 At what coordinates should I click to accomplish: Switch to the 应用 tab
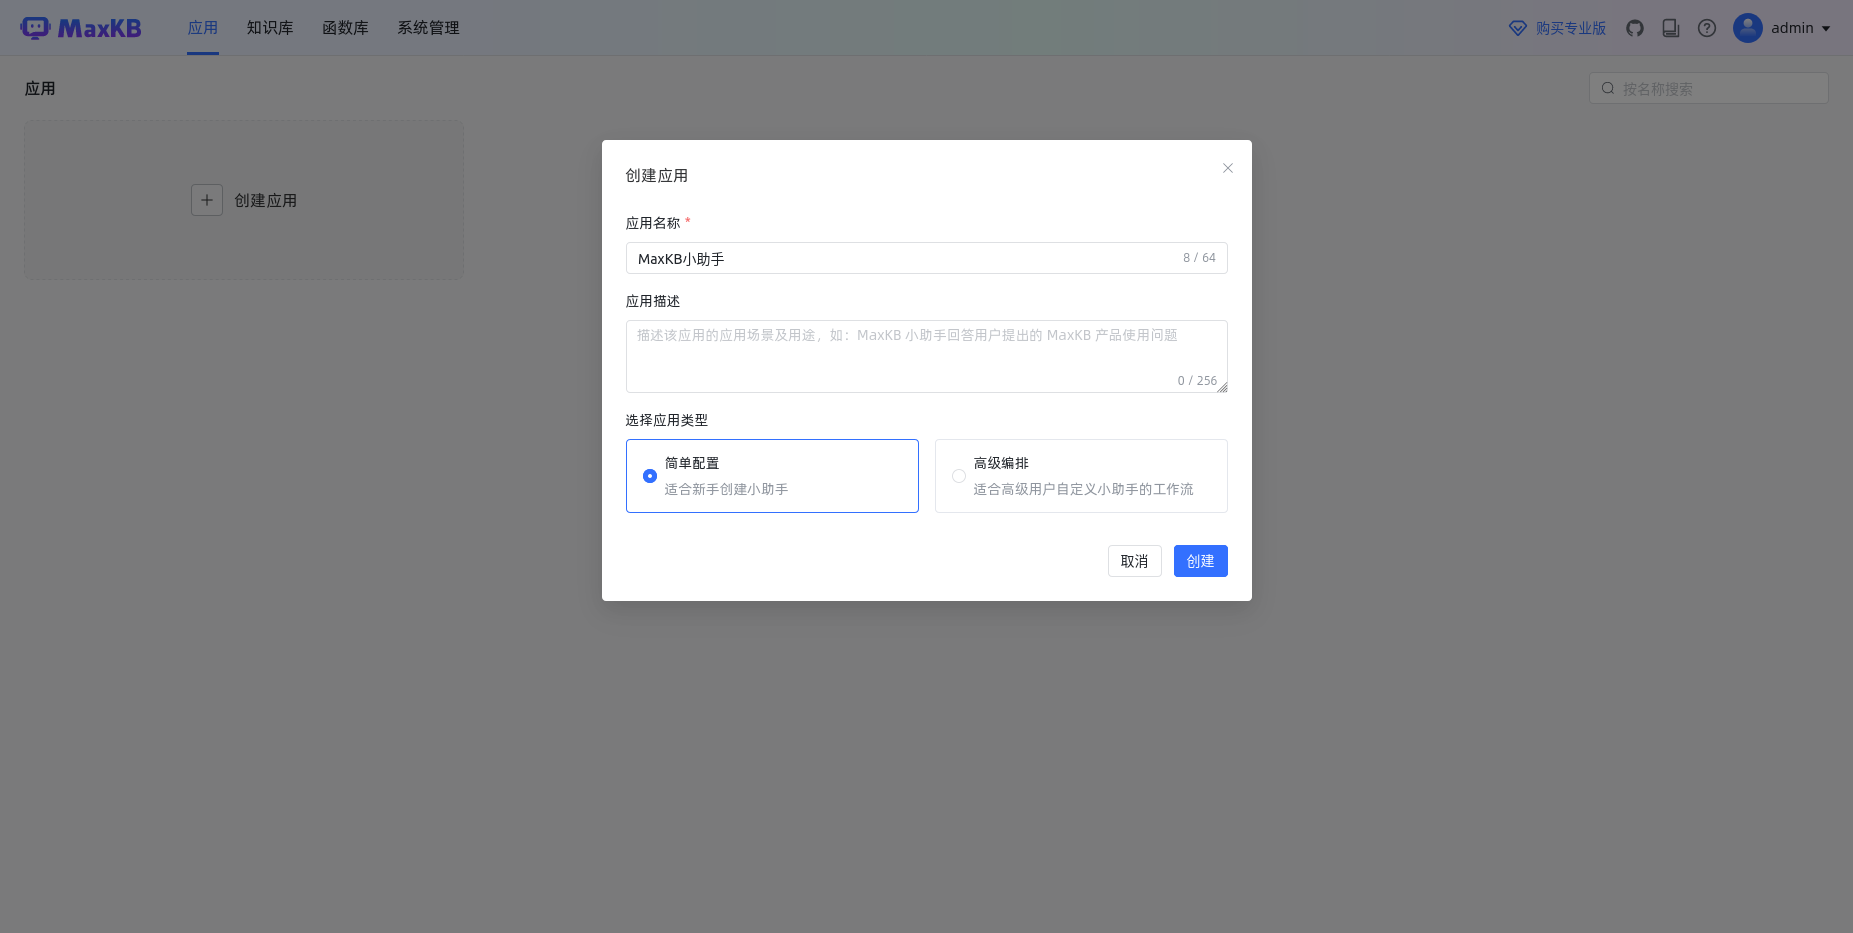tap(203, 28)
